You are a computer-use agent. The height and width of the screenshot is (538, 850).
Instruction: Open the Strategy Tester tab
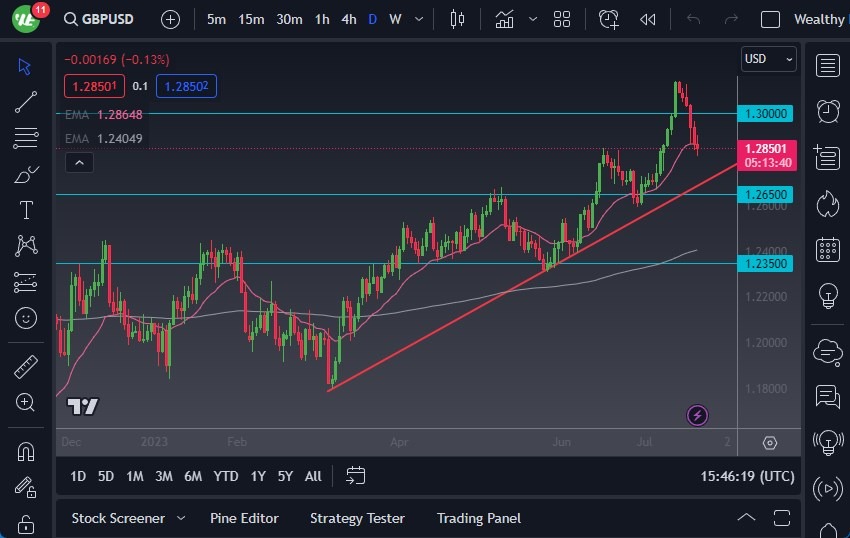[x=357, y=518]
